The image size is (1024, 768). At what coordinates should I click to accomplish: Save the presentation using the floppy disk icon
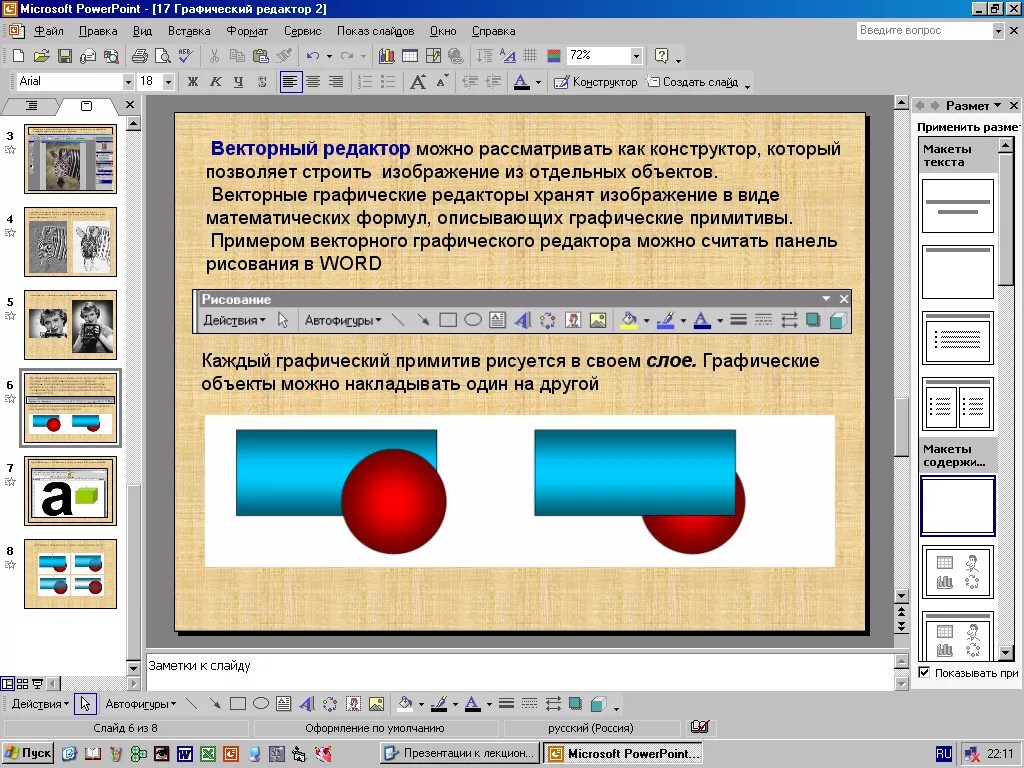[65, 56]
